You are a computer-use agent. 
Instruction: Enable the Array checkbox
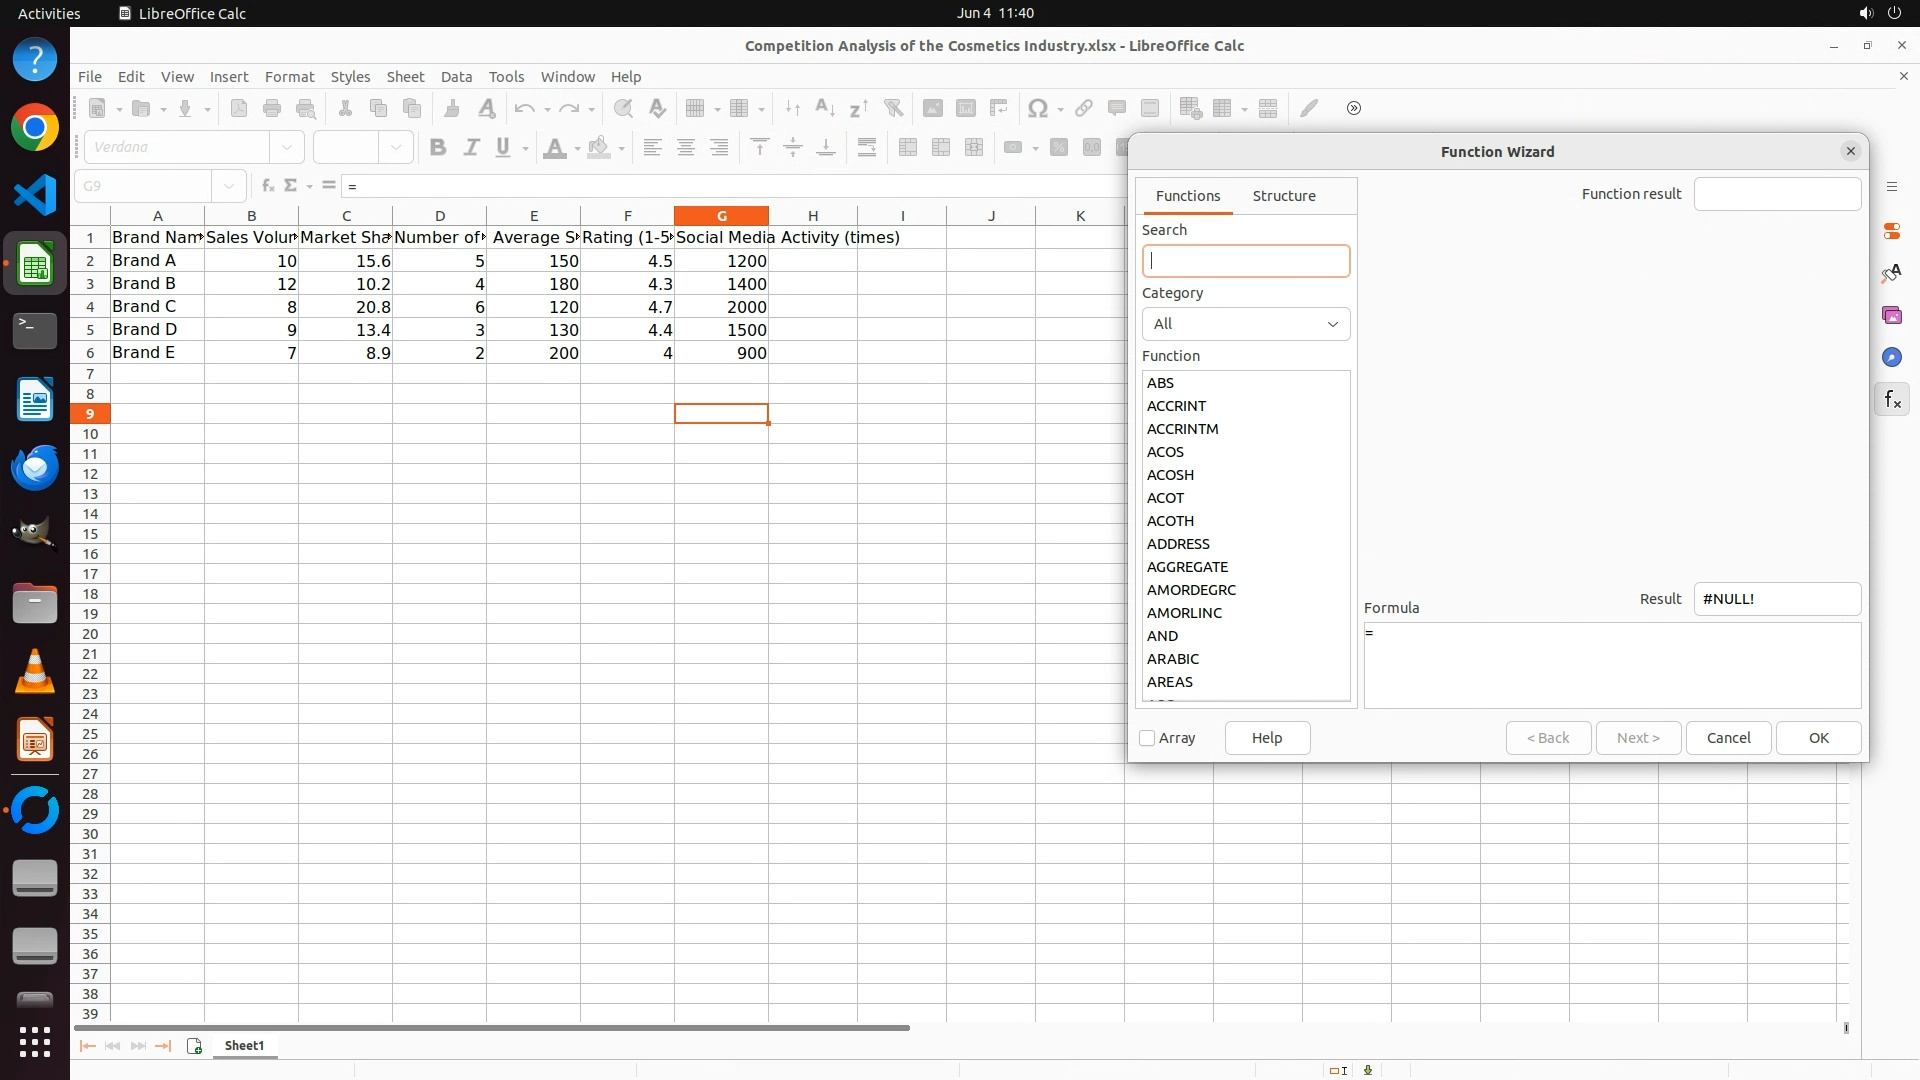click(1147, 738)
